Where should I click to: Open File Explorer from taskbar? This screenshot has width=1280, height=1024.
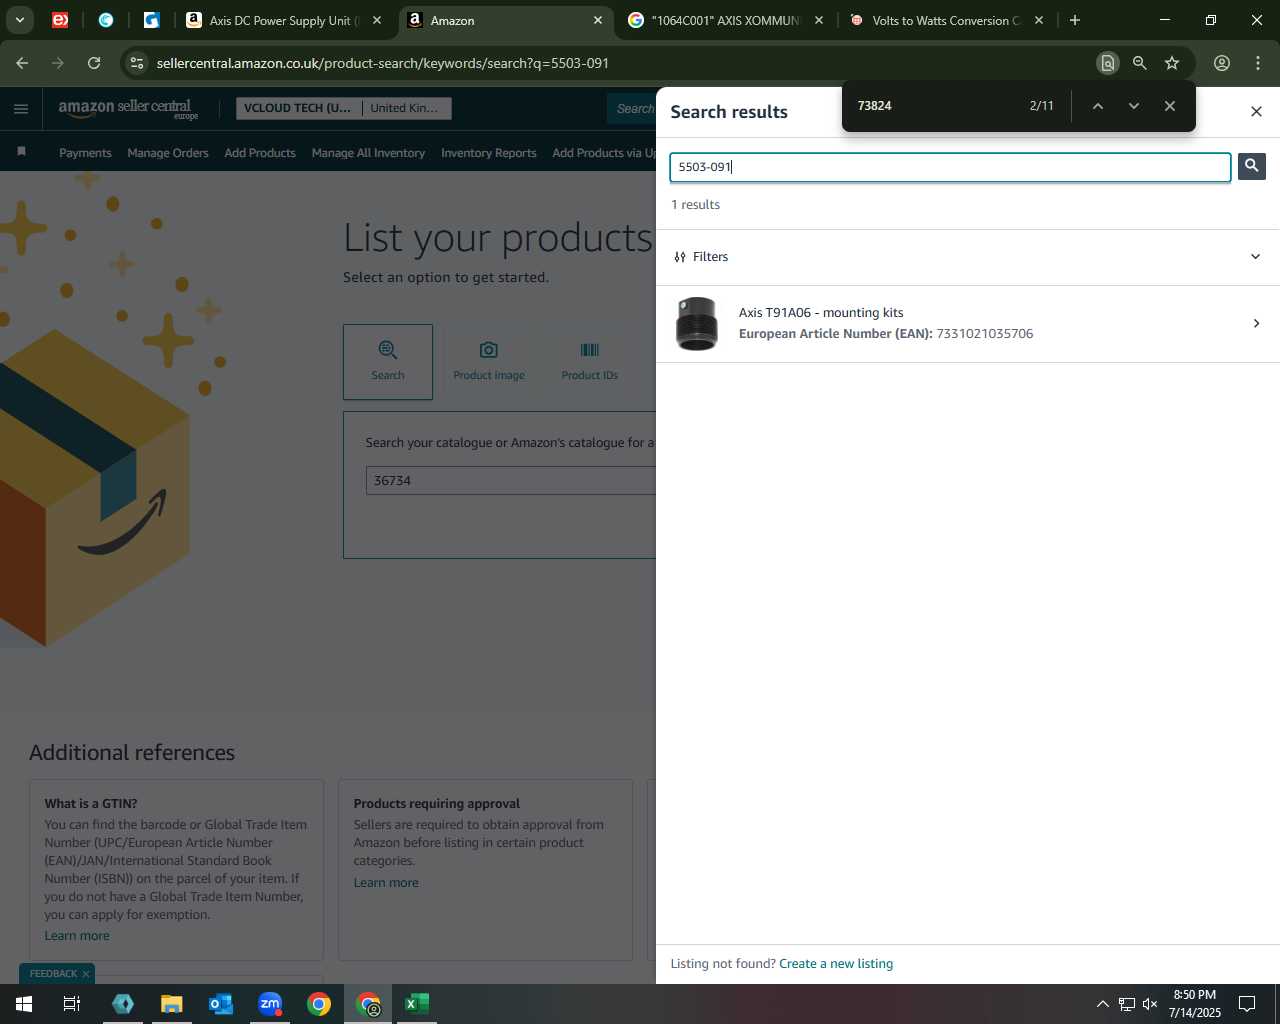pos(172,1004)
